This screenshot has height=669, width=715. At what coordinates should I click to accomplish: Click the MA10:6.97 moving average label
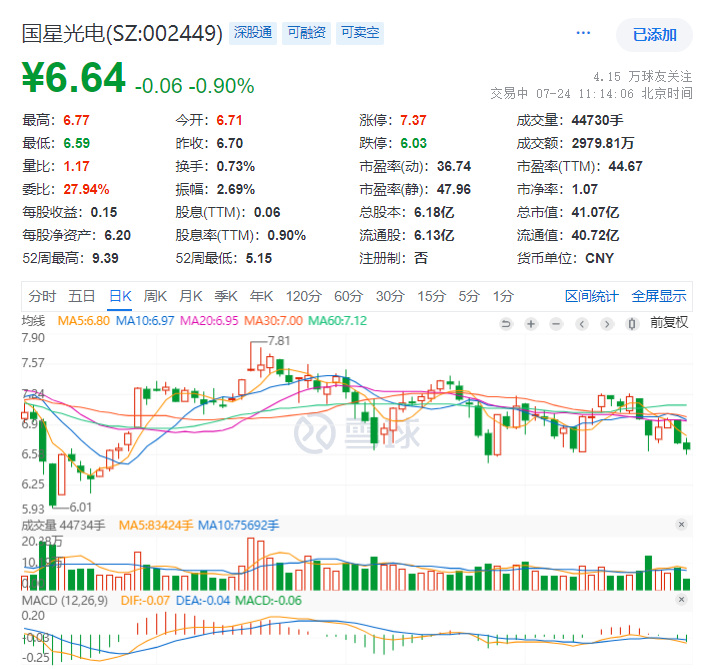[x=145, y=321]
